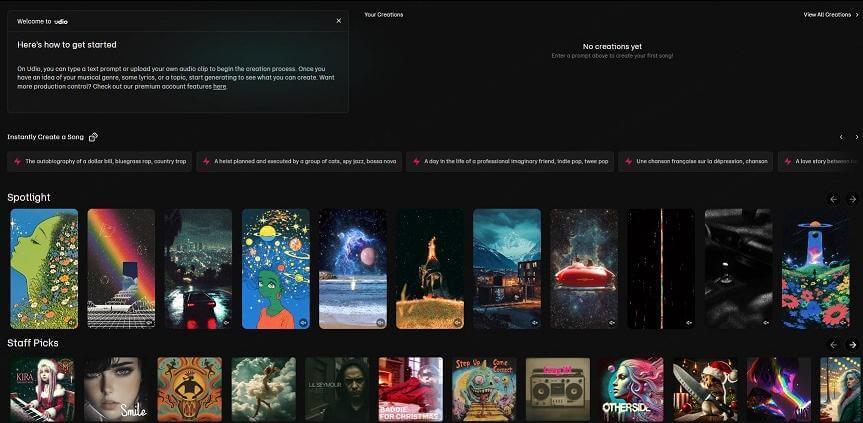The width and height of the screenshot is (863, 423).
Task: Go to next Staff Picks
Action: (852, 345)
